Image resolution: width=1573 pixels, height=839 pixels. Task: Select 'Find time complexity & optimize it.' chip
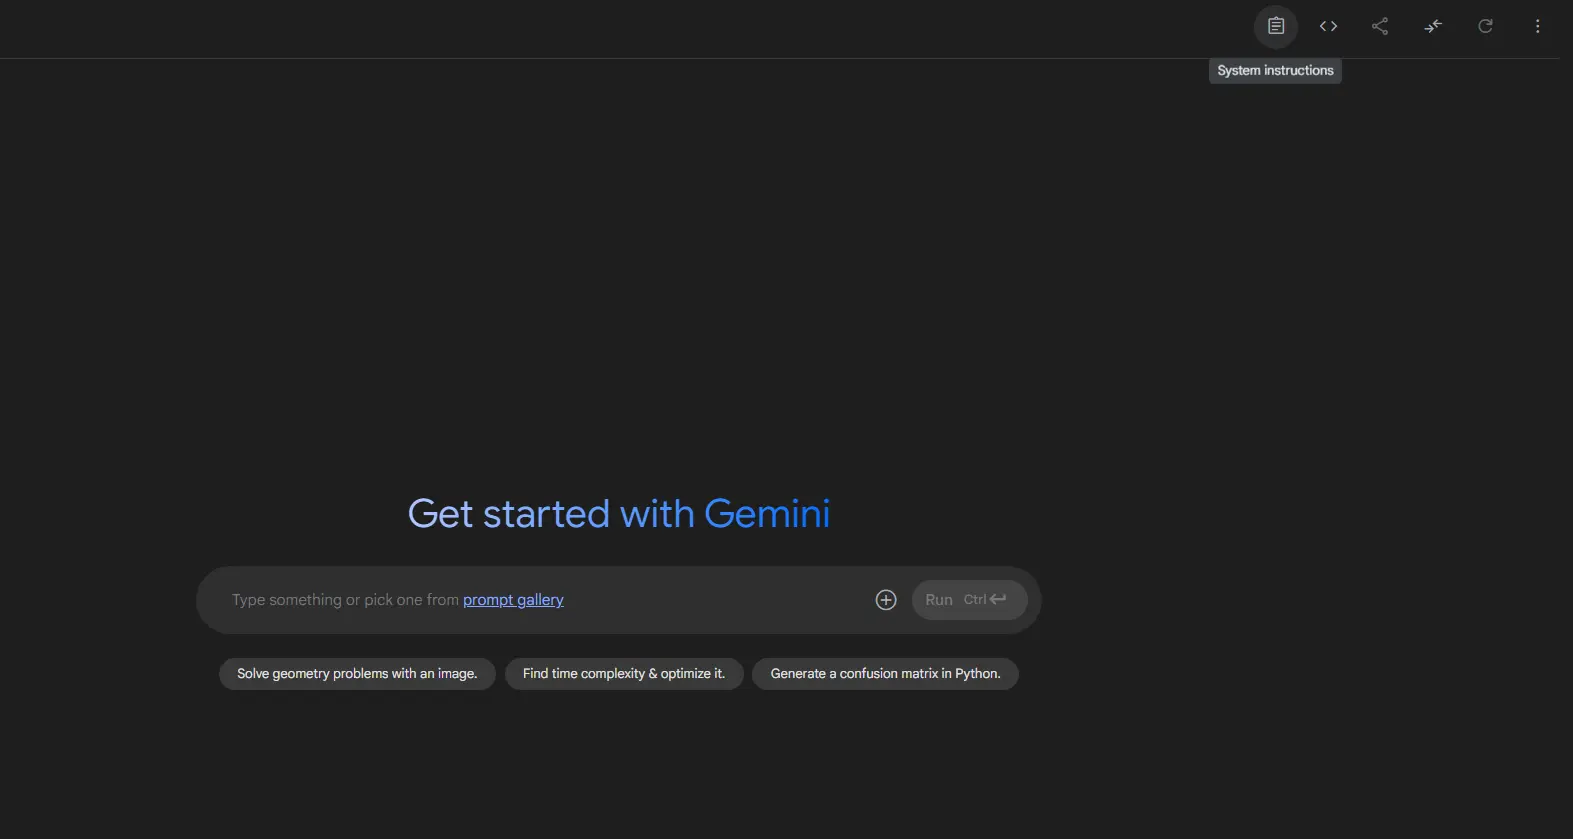click(624, 674)
